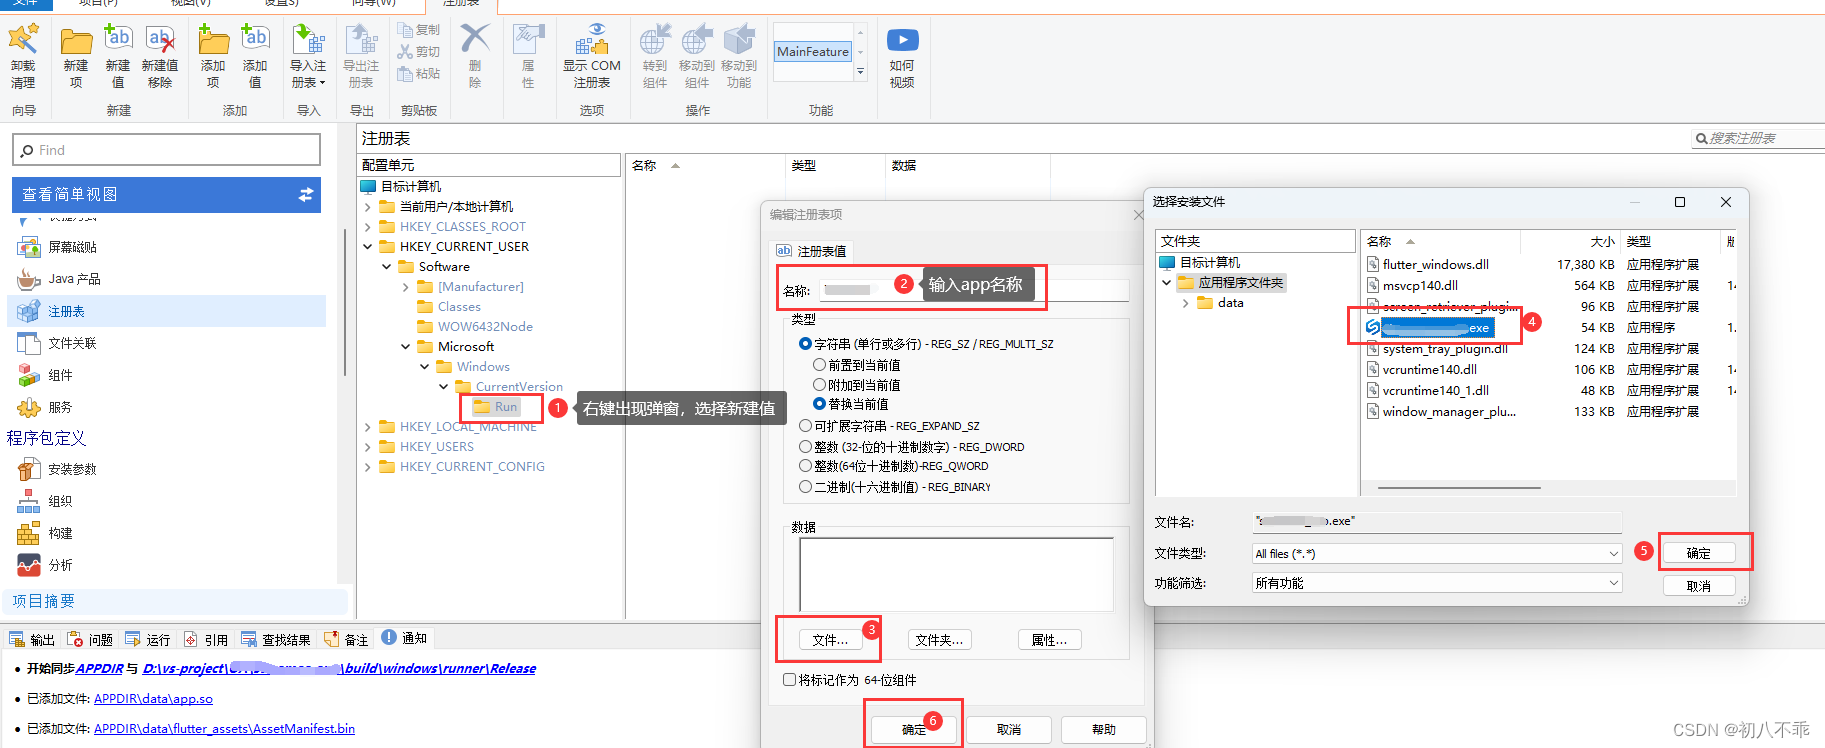
Task: Open the APPDIR\data\app.so link
Action: click(x=153, y=699)
